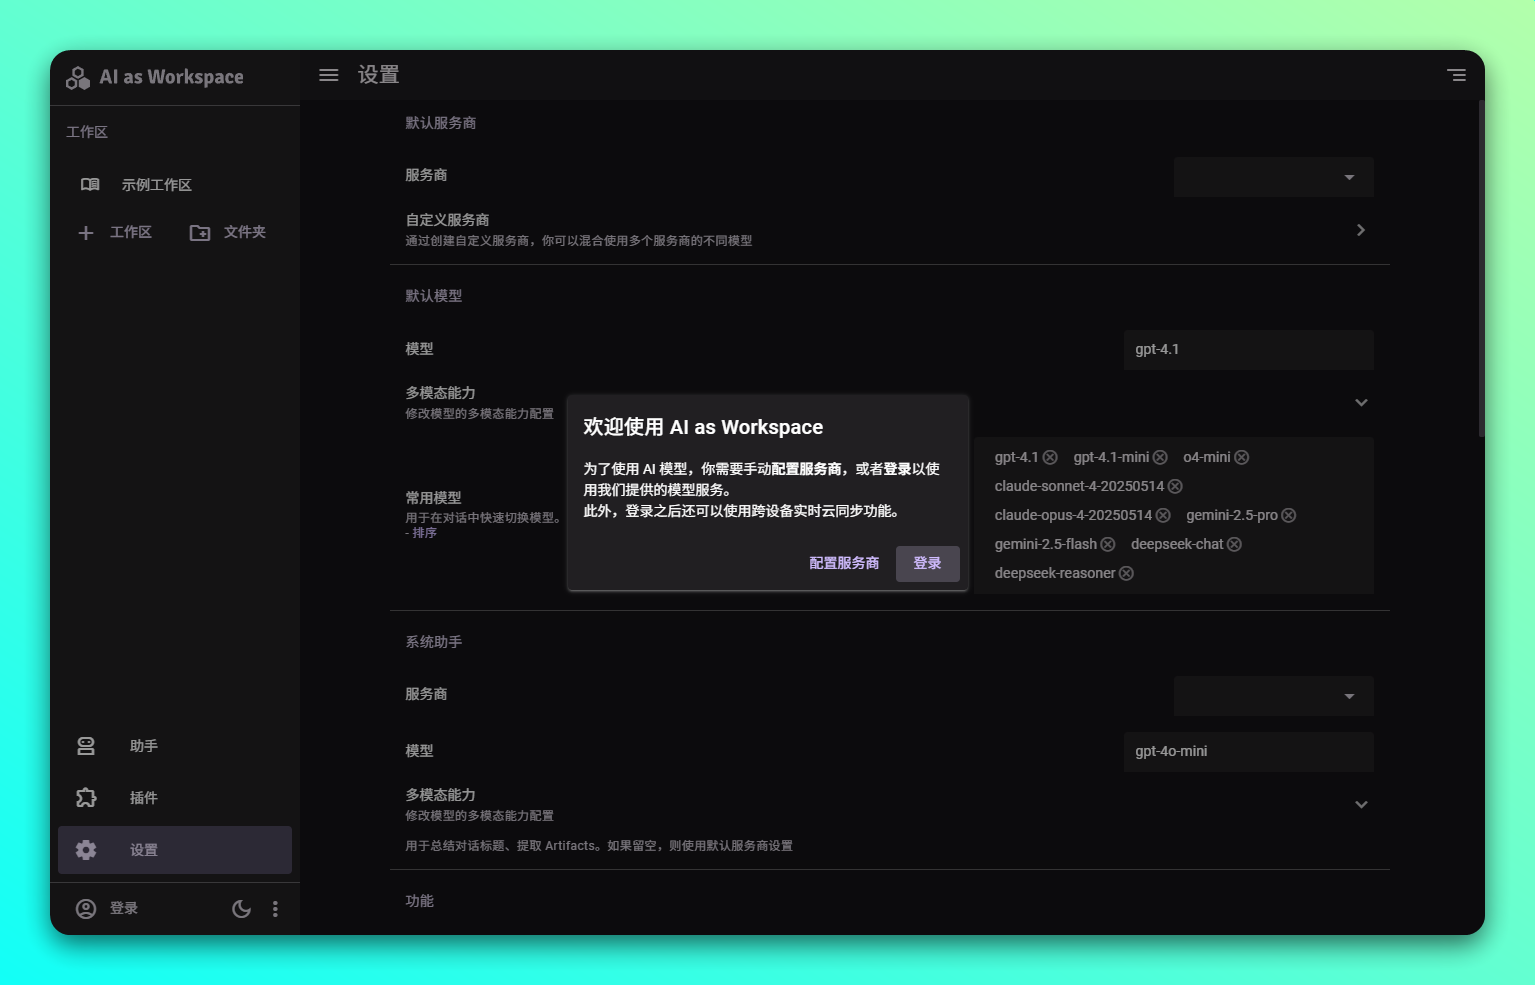The width and height of the screenshot is (1535, 985).
Task: Remove gemini-2.5-pro chip
Action: click(1289, 515)
